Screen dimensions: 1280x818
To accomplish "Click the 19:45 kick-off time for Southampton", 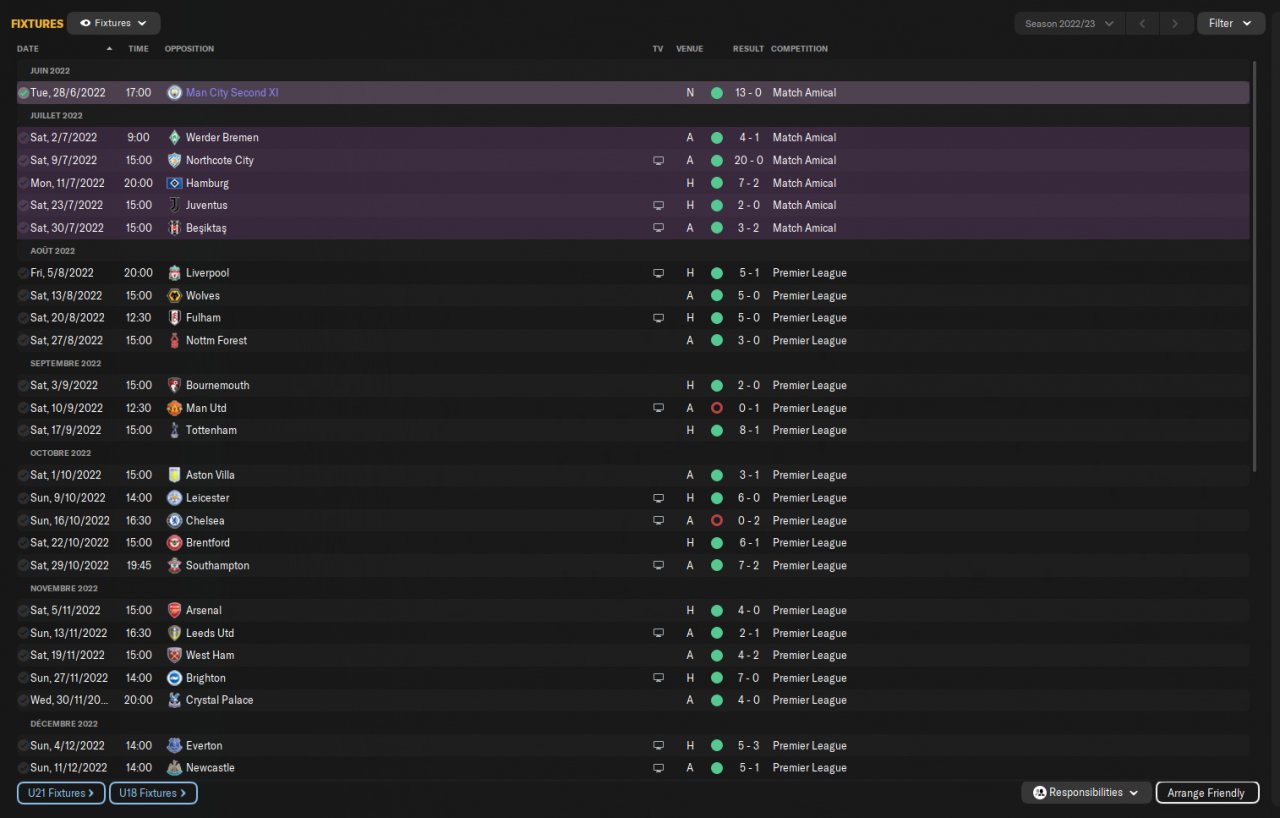I will click(x=139, y=566).
